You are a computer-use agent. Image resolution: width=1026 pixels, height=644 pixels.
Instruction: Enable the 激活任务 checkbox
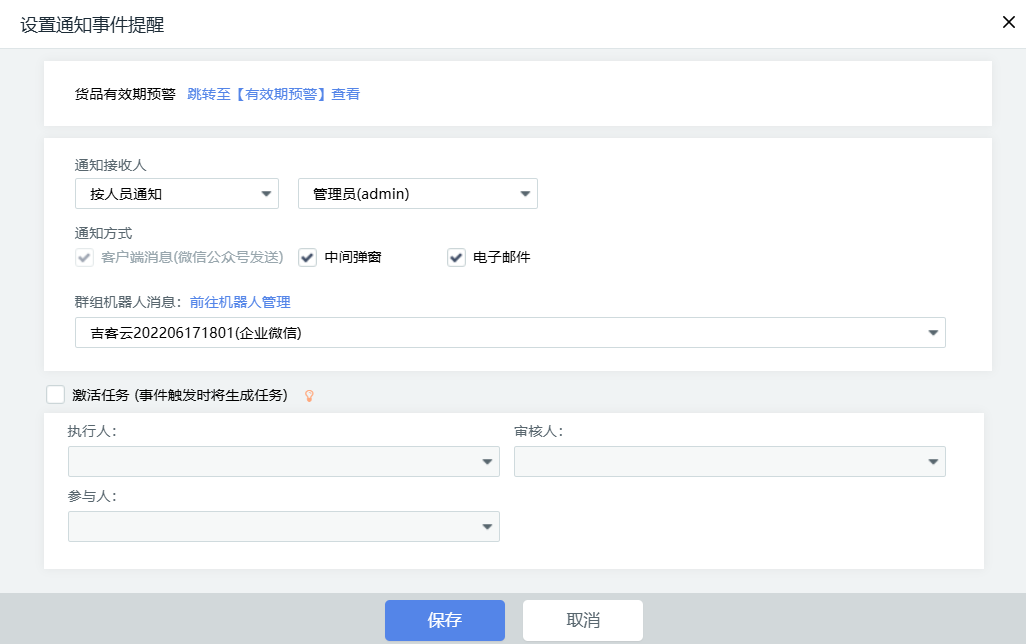56,395
